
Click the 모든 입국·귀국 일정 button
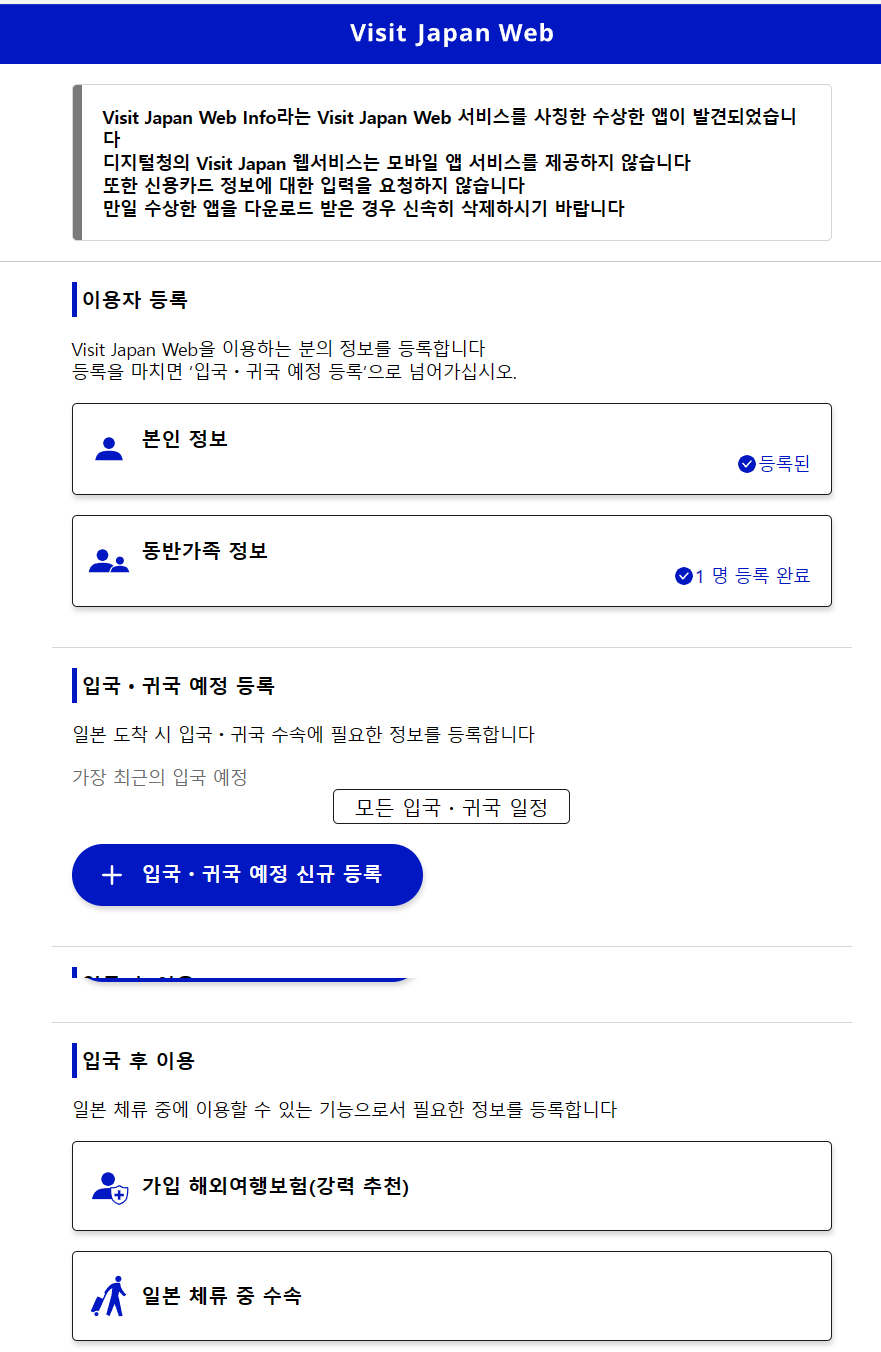point(451,806)
